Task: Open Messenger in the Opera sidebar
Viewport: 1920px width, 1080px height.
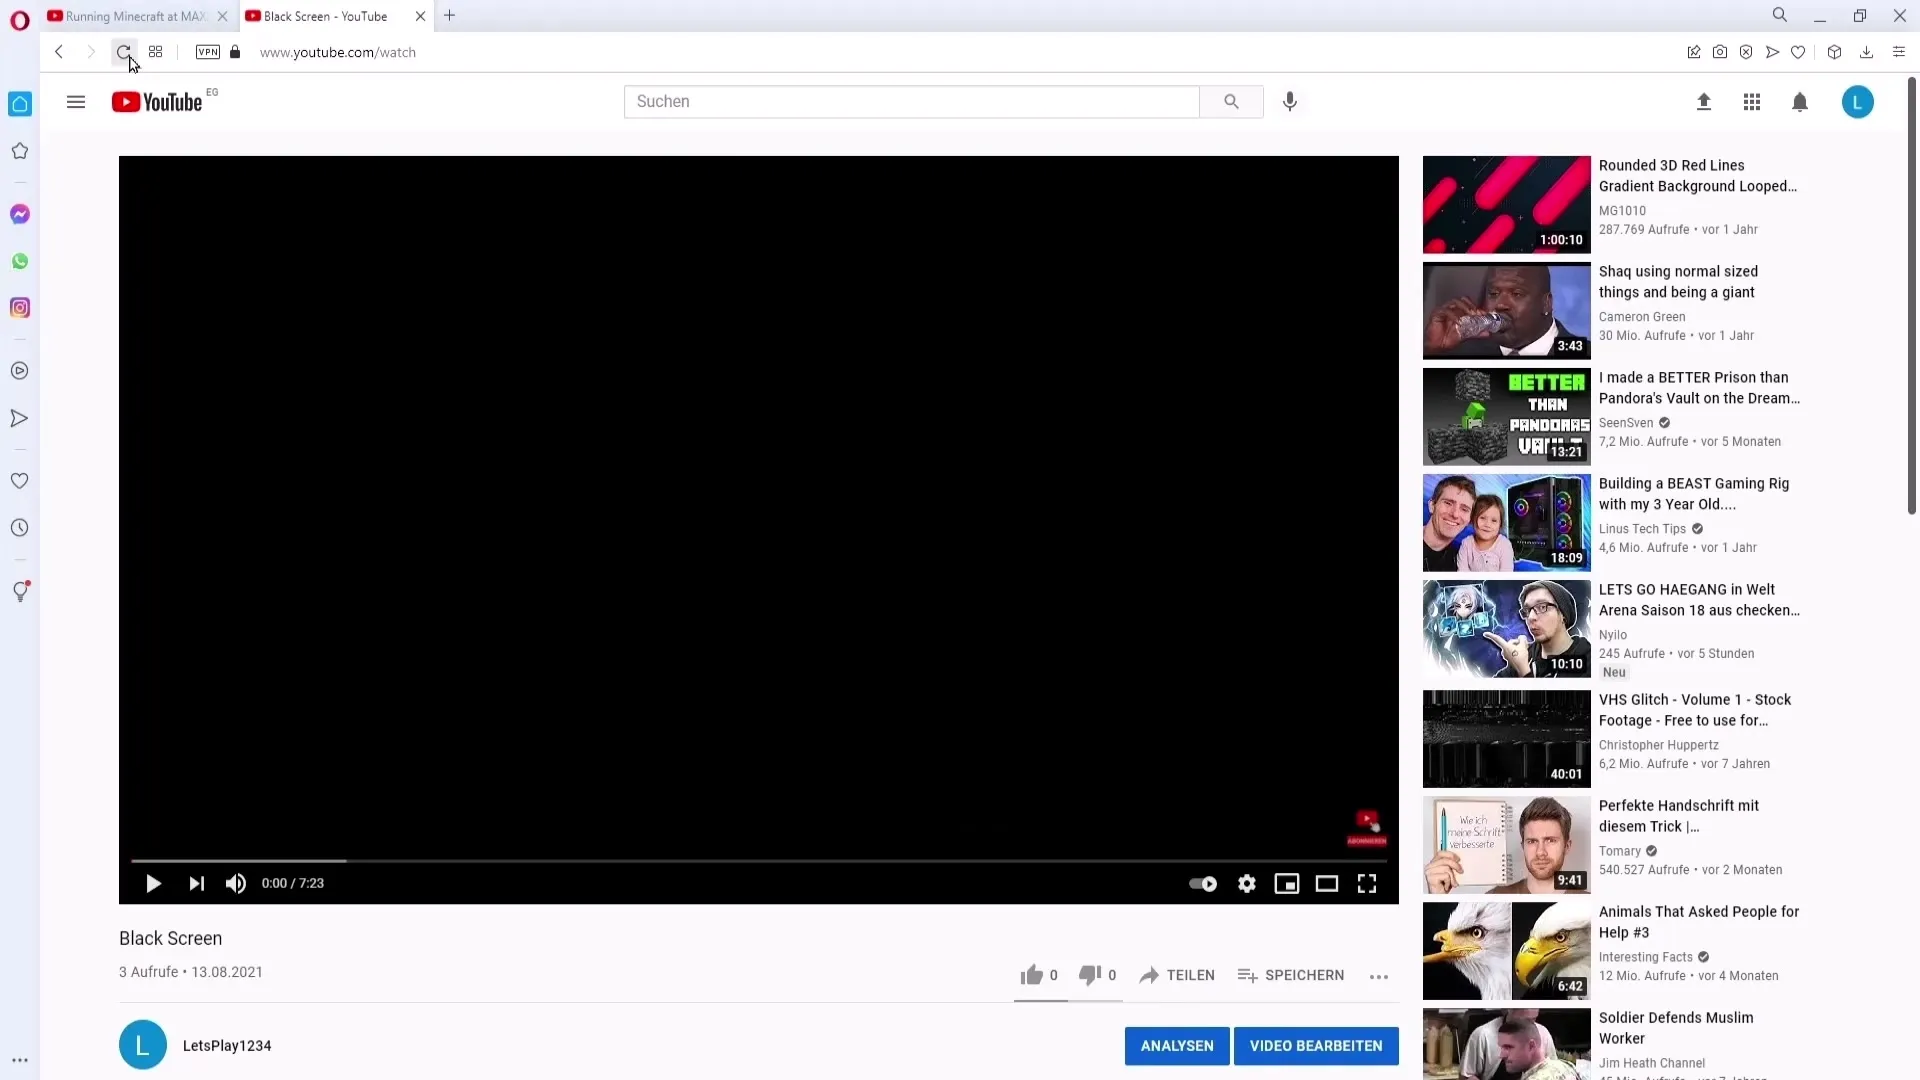Action: click(x=20, y=214)
